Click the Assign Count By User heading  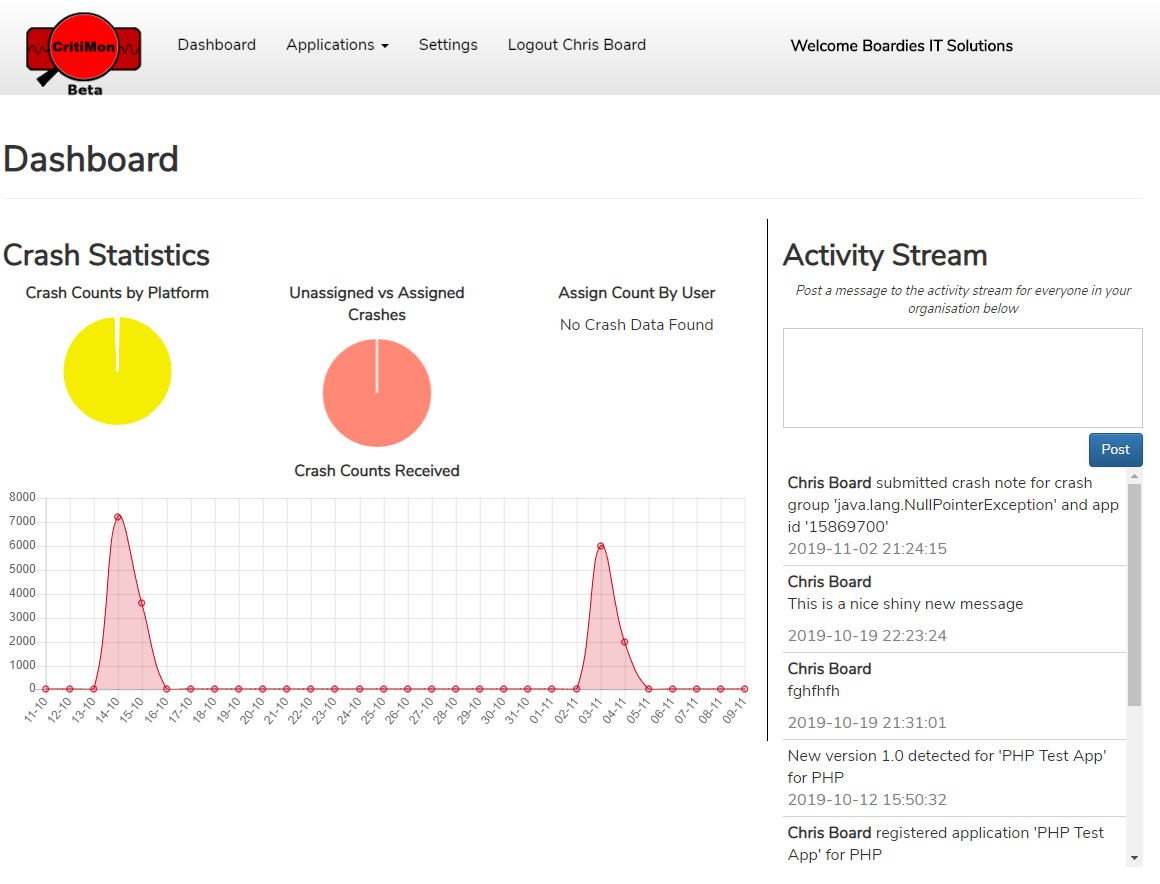pos(637,293)
